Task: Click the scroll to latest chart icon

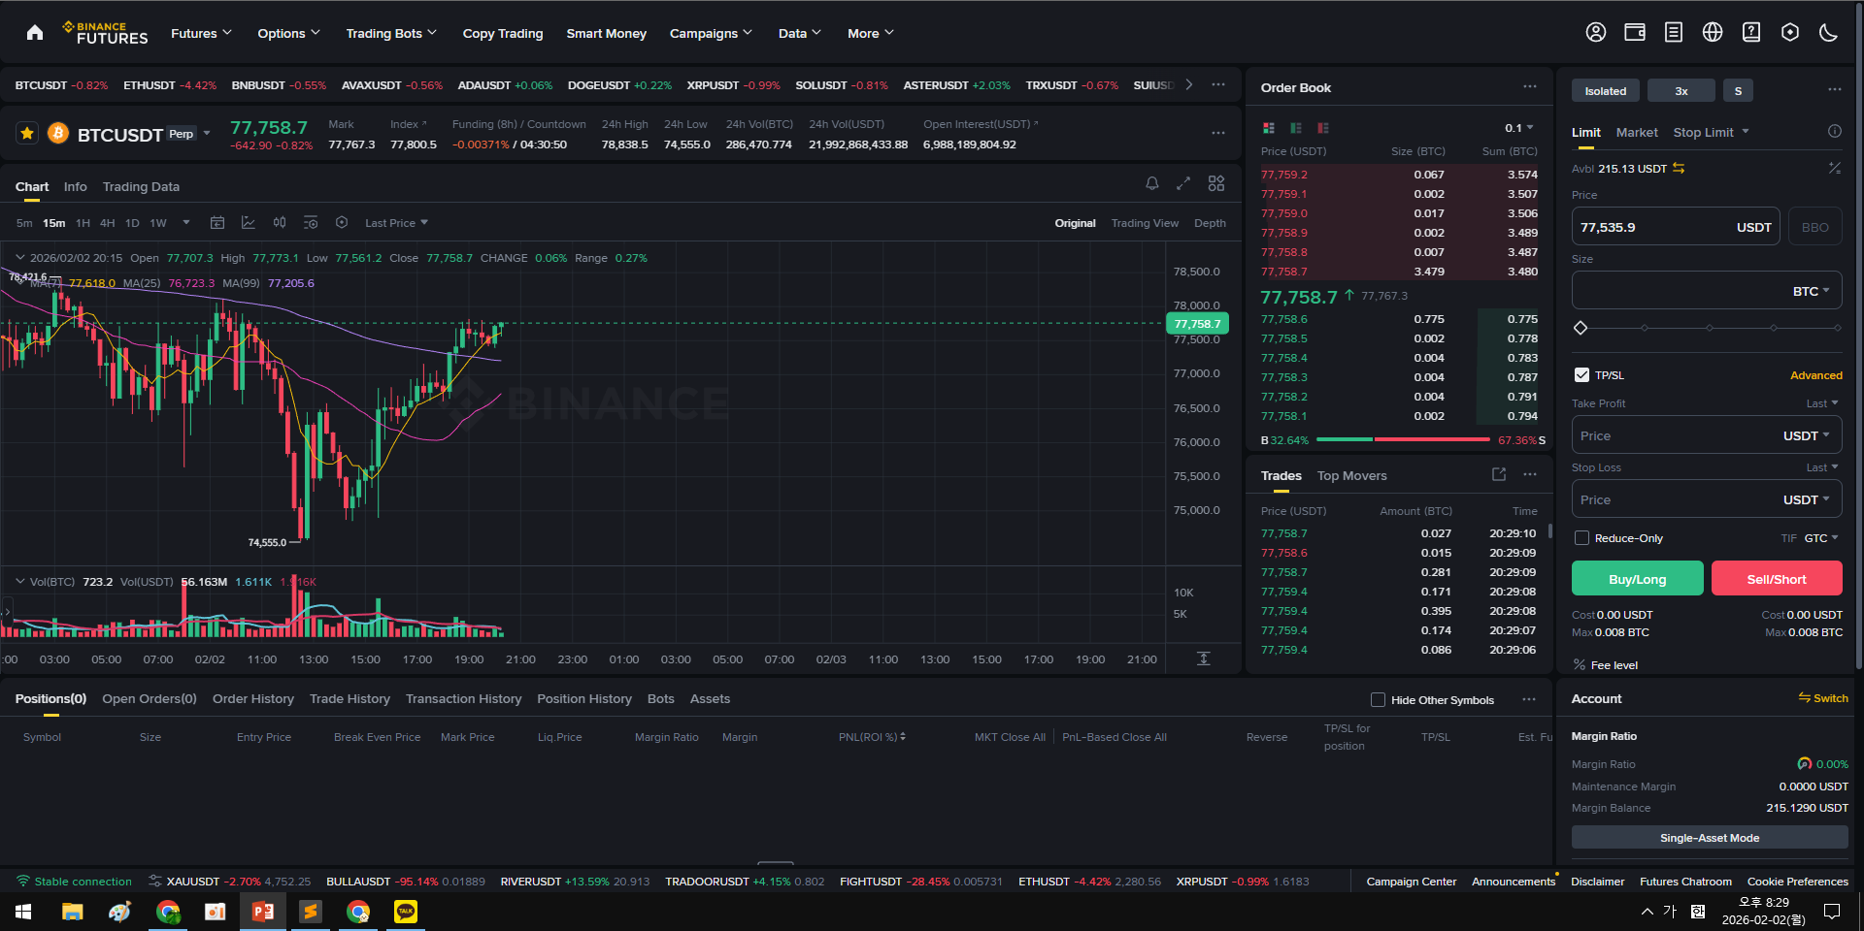Action: (x=1203, y=659)
